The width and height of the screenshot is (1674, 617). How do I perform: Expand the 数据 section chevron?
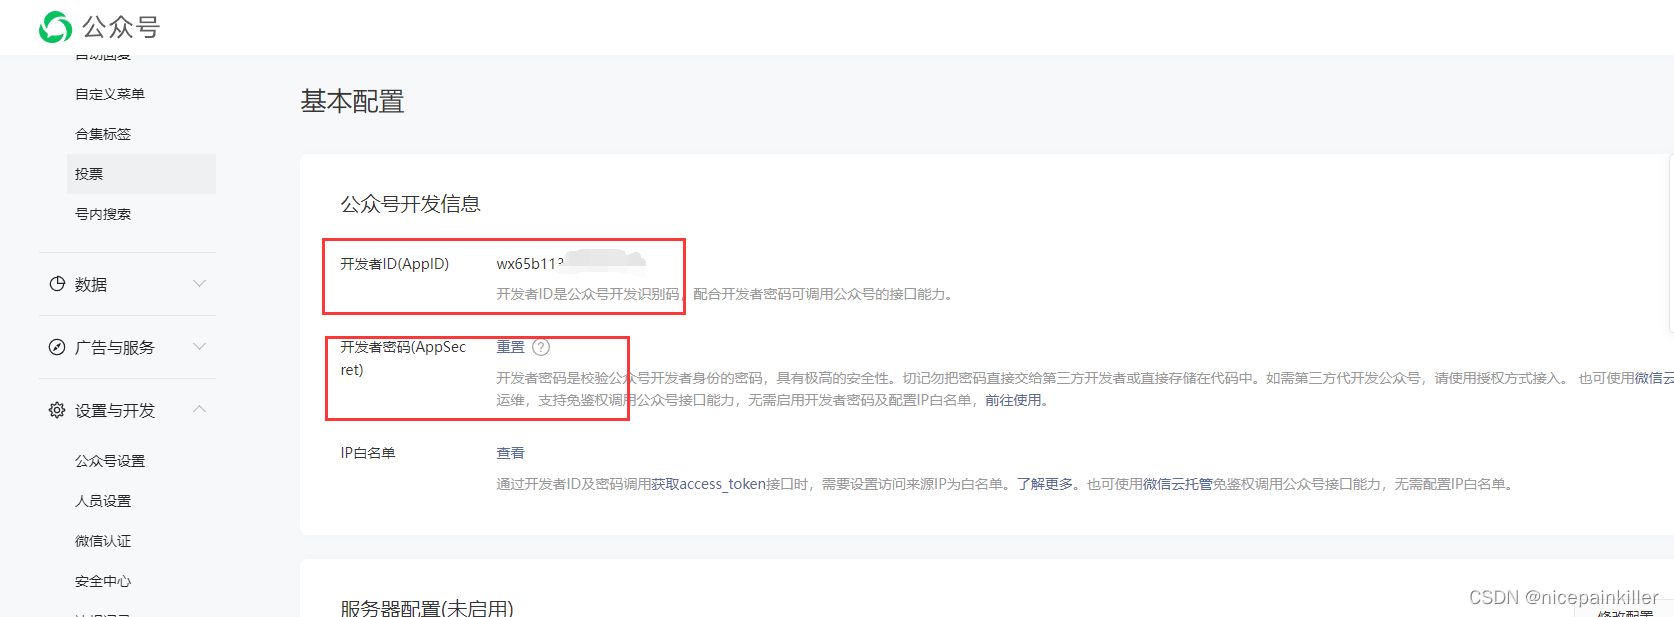tap(200, 284)
